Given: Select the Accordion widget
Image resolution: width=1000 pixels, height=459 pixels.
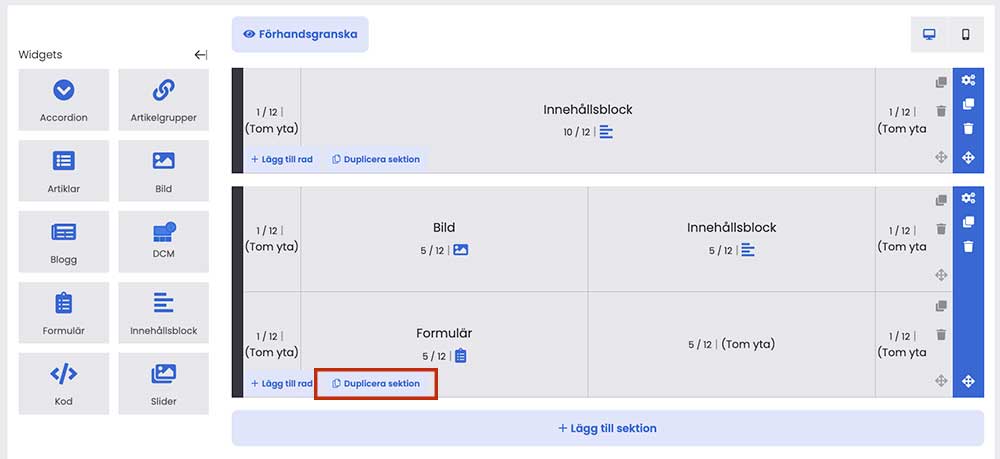Looking at the screenshot, I should [x=64, y=100].
